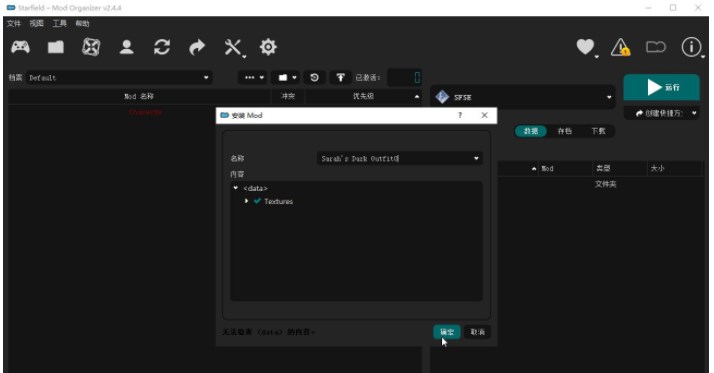The width and height of the screenshot is (714, 373).
Task: Sort by size column in right data pane
Action: click(x=675, y=169)
